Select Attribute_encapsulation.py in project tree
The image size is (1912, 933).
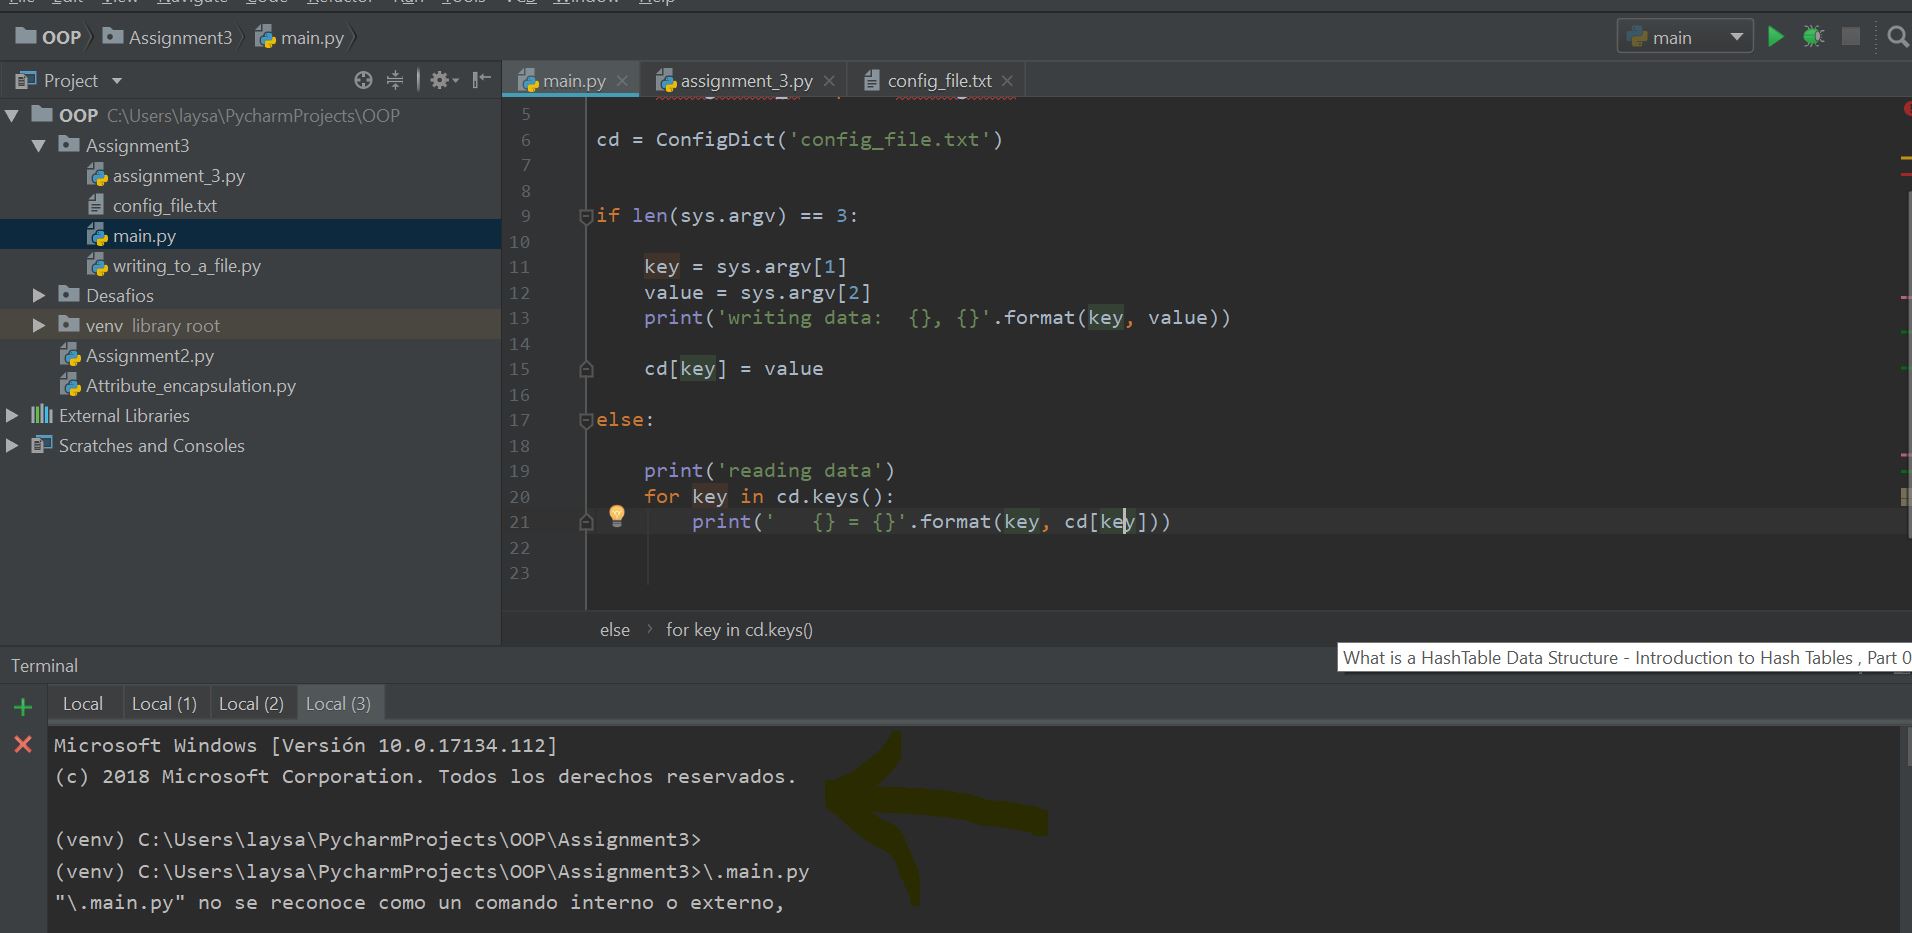tap(190, 386)
